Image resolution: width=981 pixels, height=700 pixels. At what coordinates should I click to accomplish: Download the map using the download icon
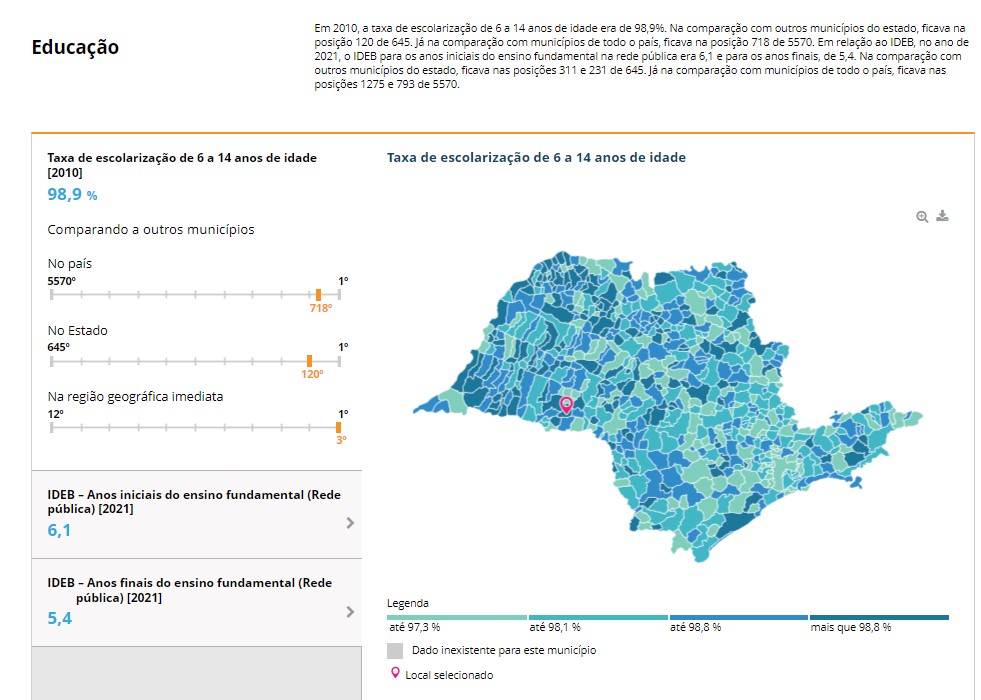942,216
